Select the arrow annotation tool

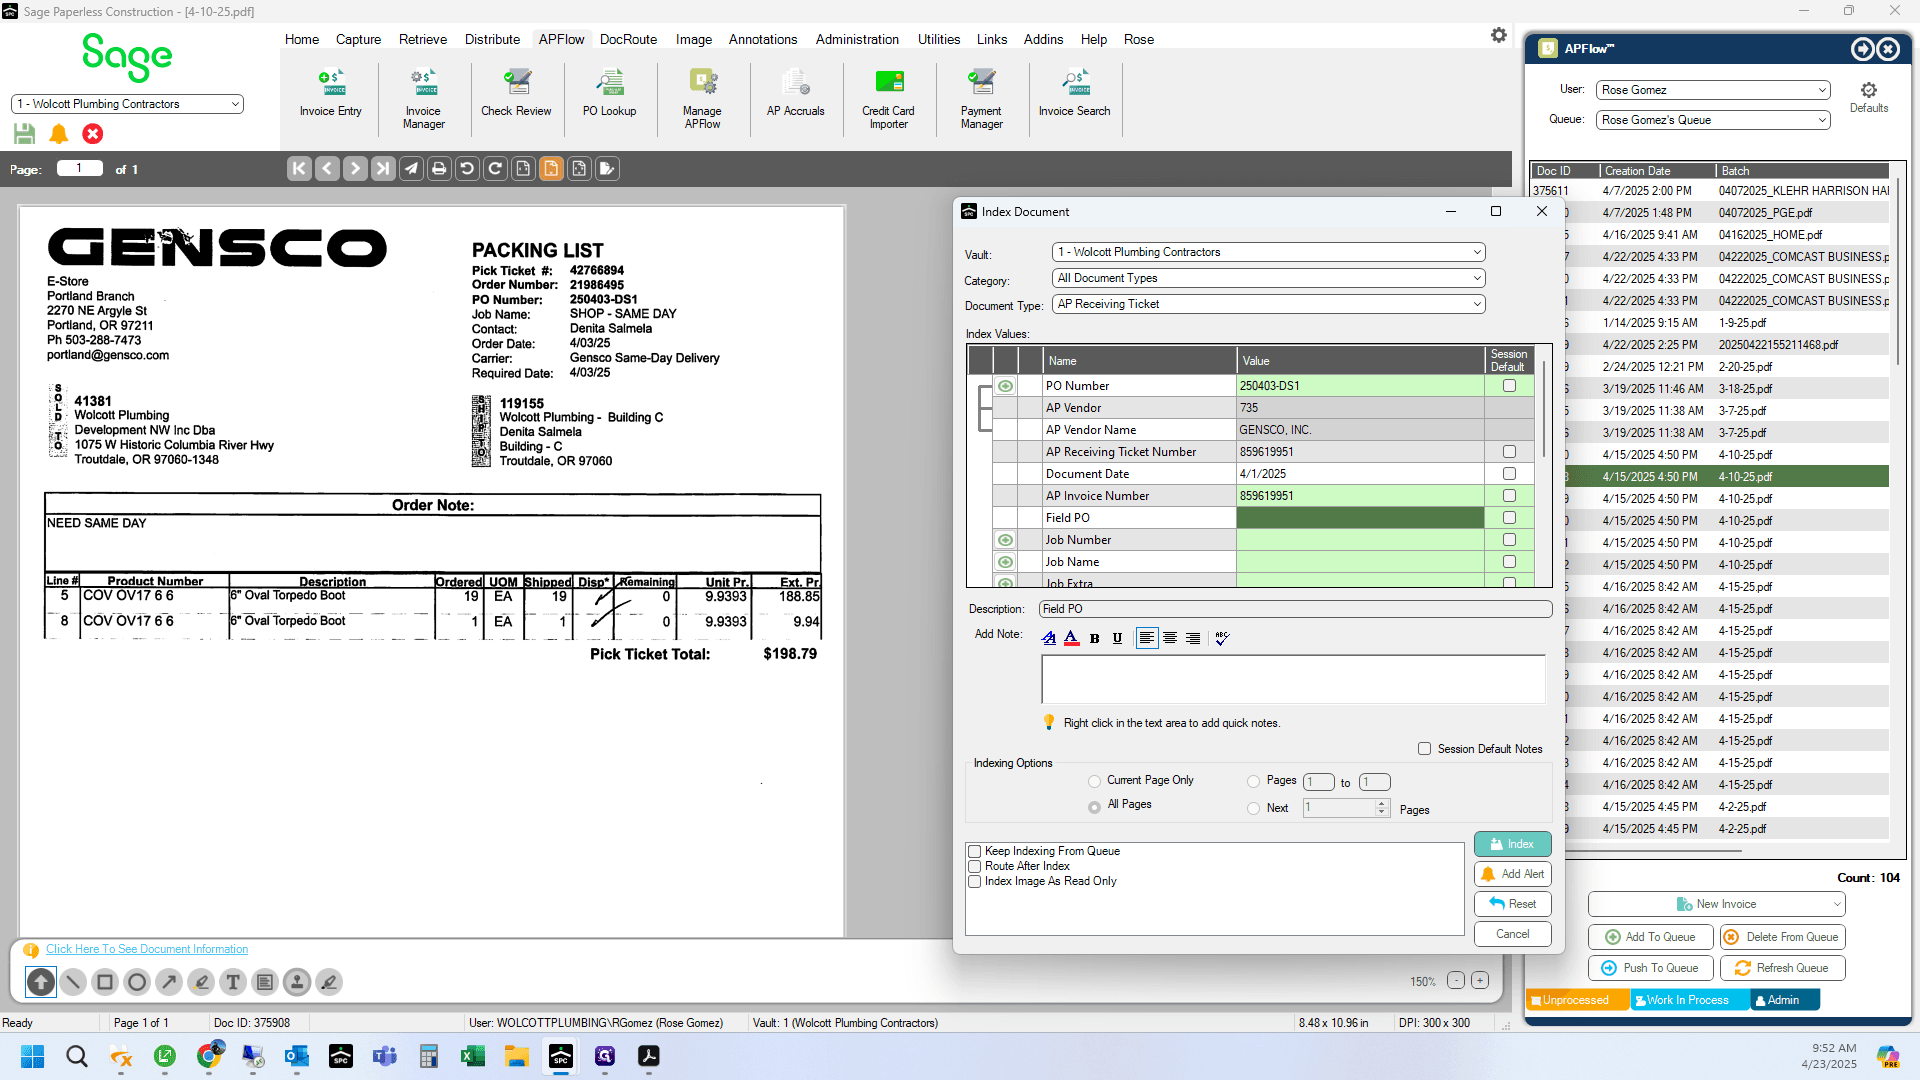(169, 982)
